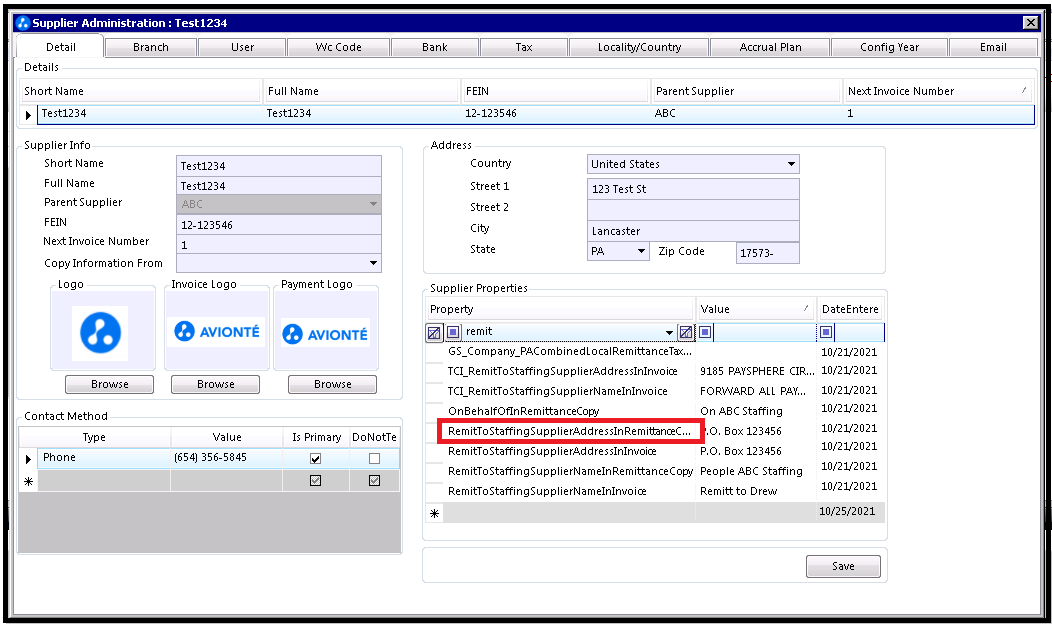Uncheck Is Primary for the Phone contact
The width and height of the screenshot is (1052, 627).
tap(316, 459)
